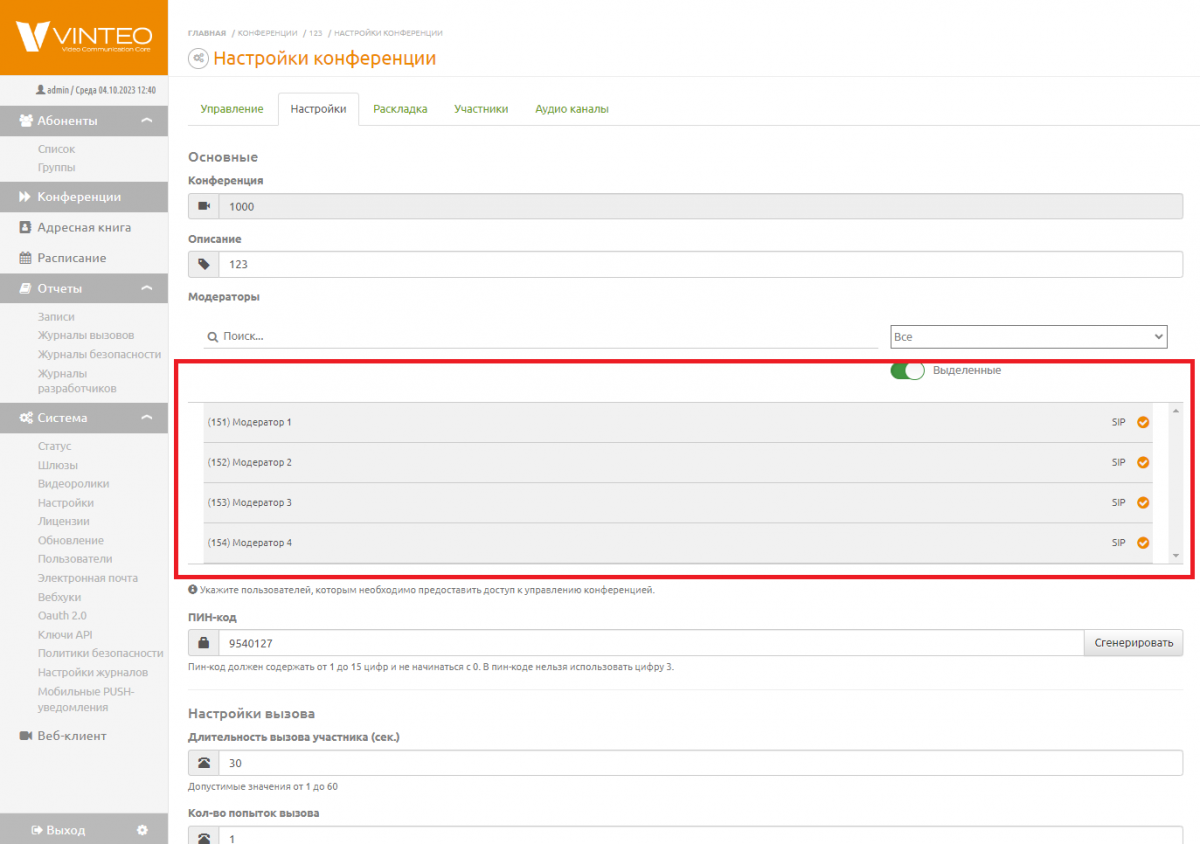The image size is (1200, 844).
Task: Deselect Модератор 3 using its checkmark
Action: click(x=1143, y=503)
